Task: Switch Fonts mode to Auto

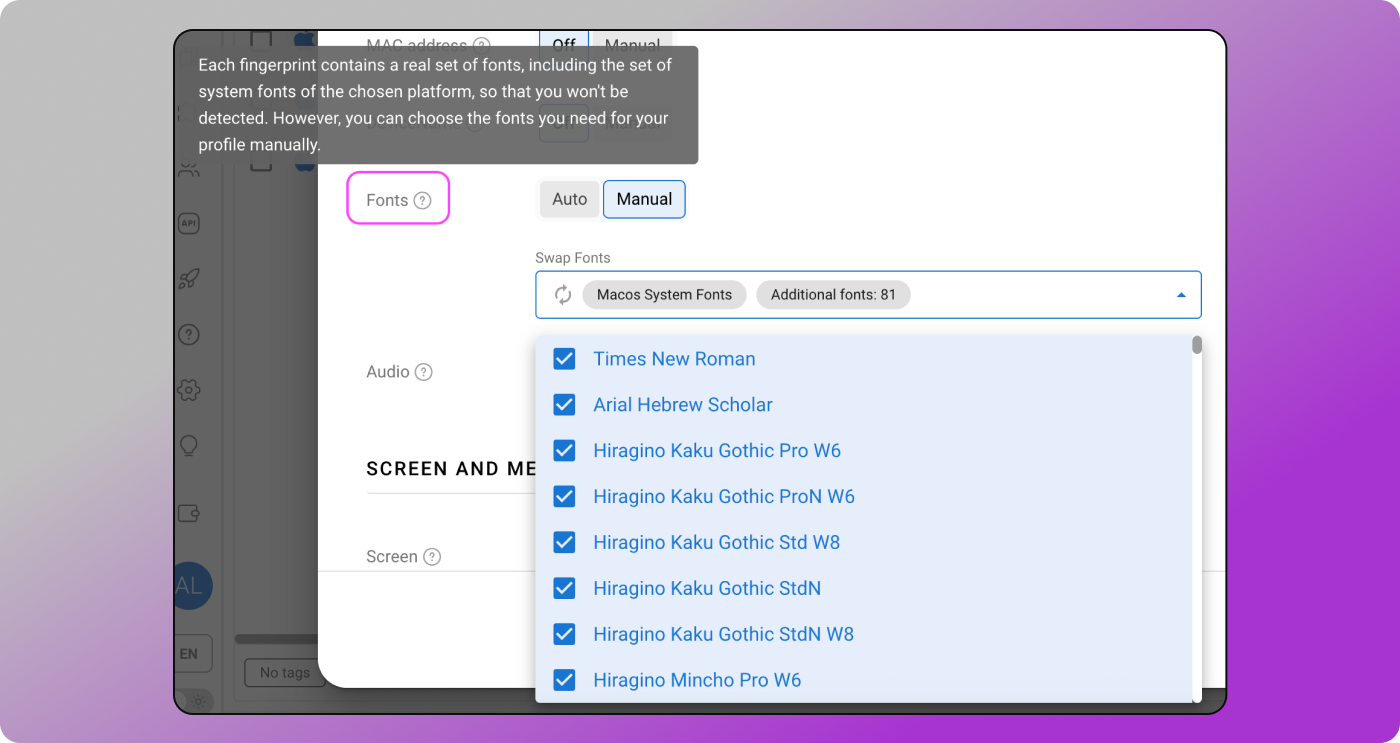Action: coord(570,199)
